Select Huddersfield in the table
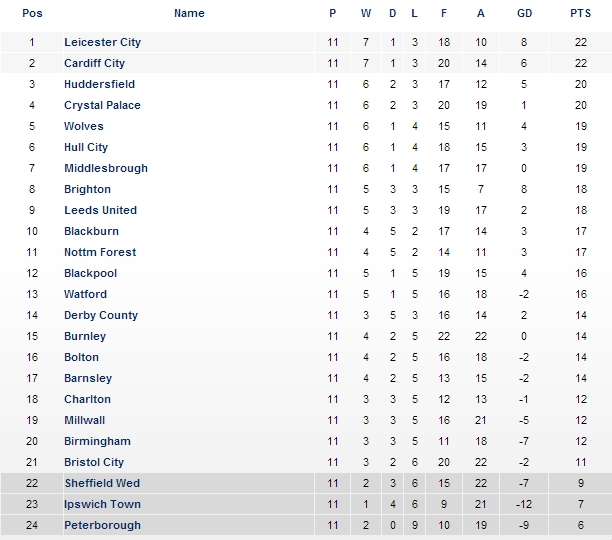 click(x=99, y=84)
